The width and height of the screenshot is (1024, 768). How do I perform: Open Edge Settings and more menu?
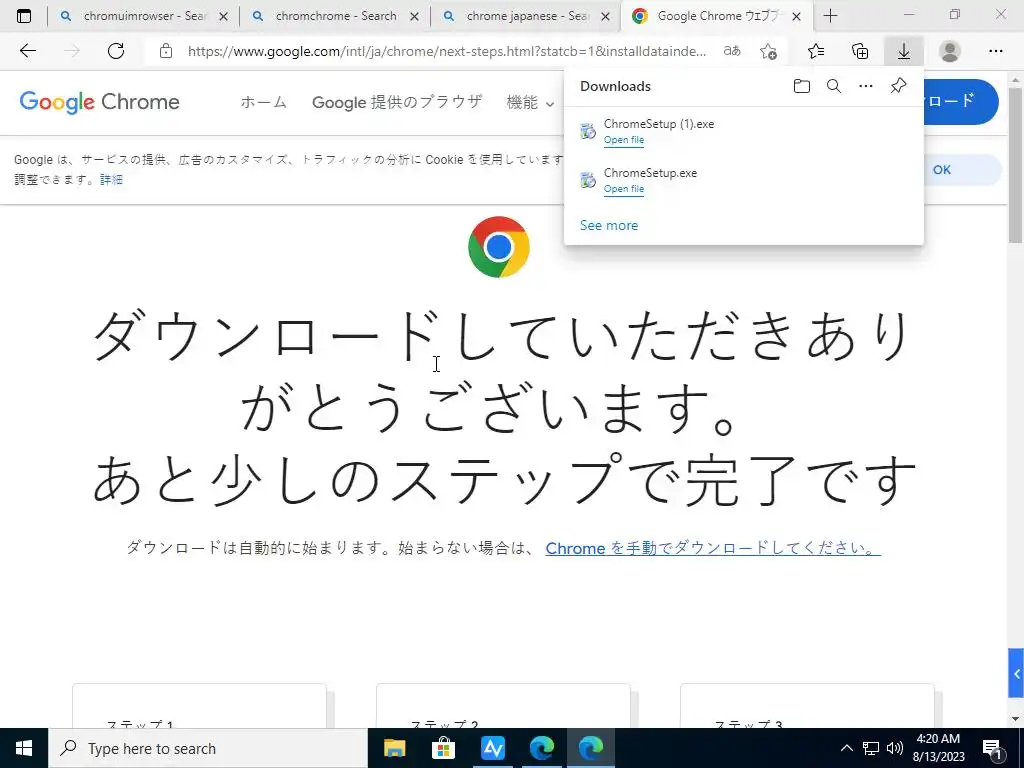996,51
